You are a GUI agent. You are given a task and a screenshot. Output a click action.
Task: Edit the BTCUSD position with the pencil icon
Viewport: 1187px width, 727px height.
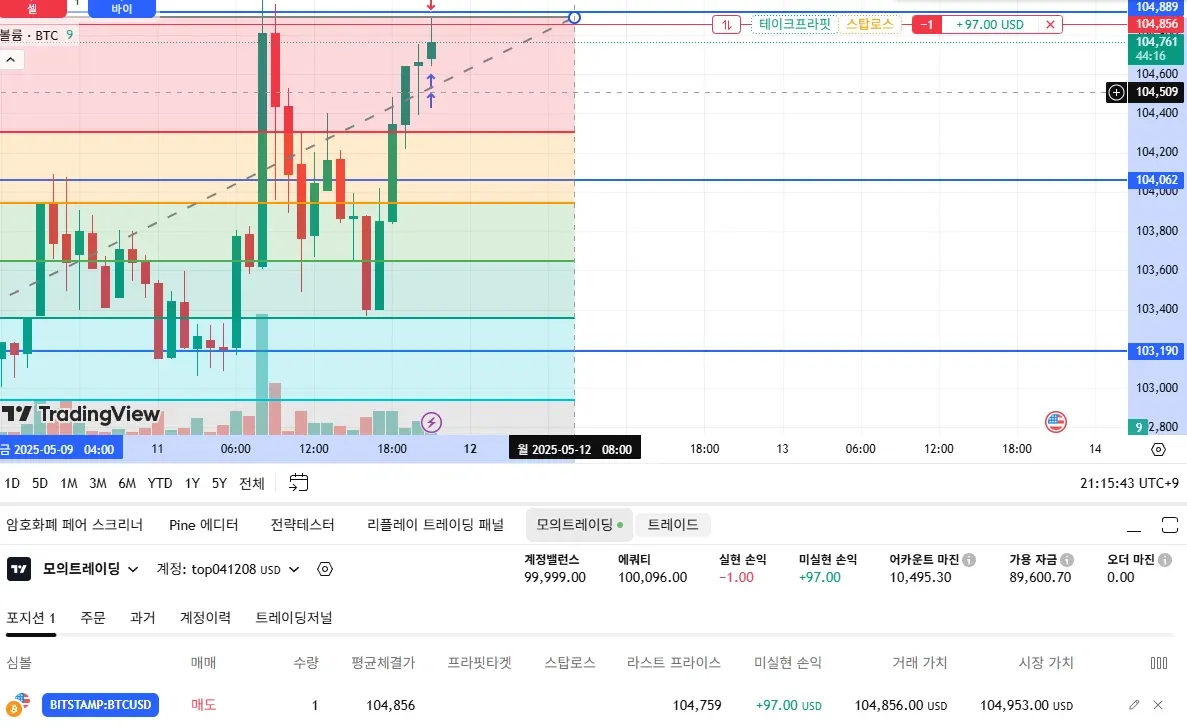[1134, 705]
